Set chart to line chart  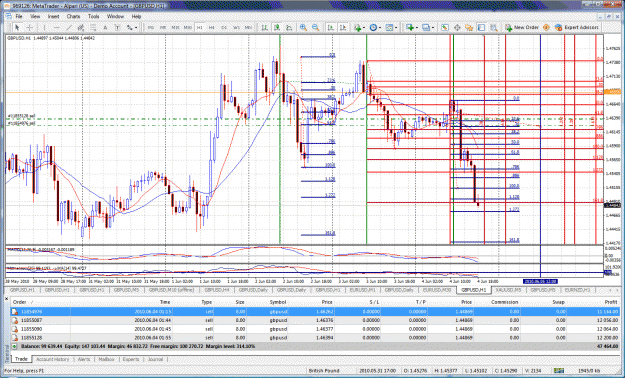coord(289,28)
